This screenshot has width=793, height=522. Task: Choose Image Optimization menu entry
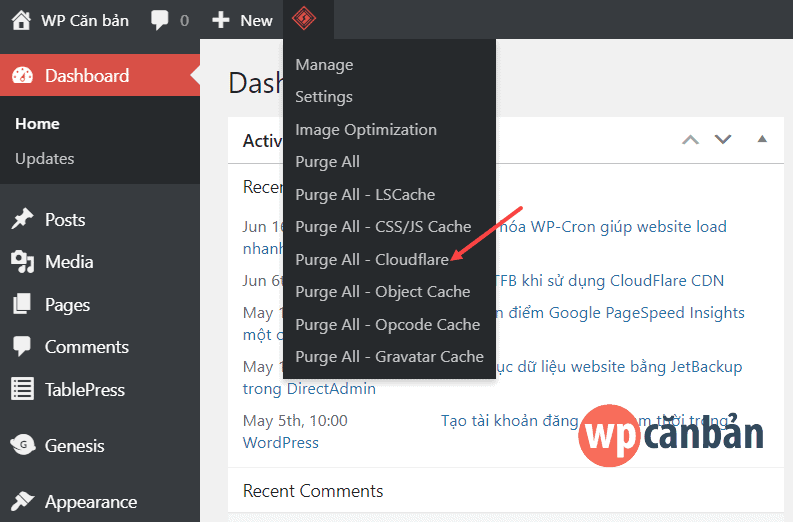[x=366, y=129]
